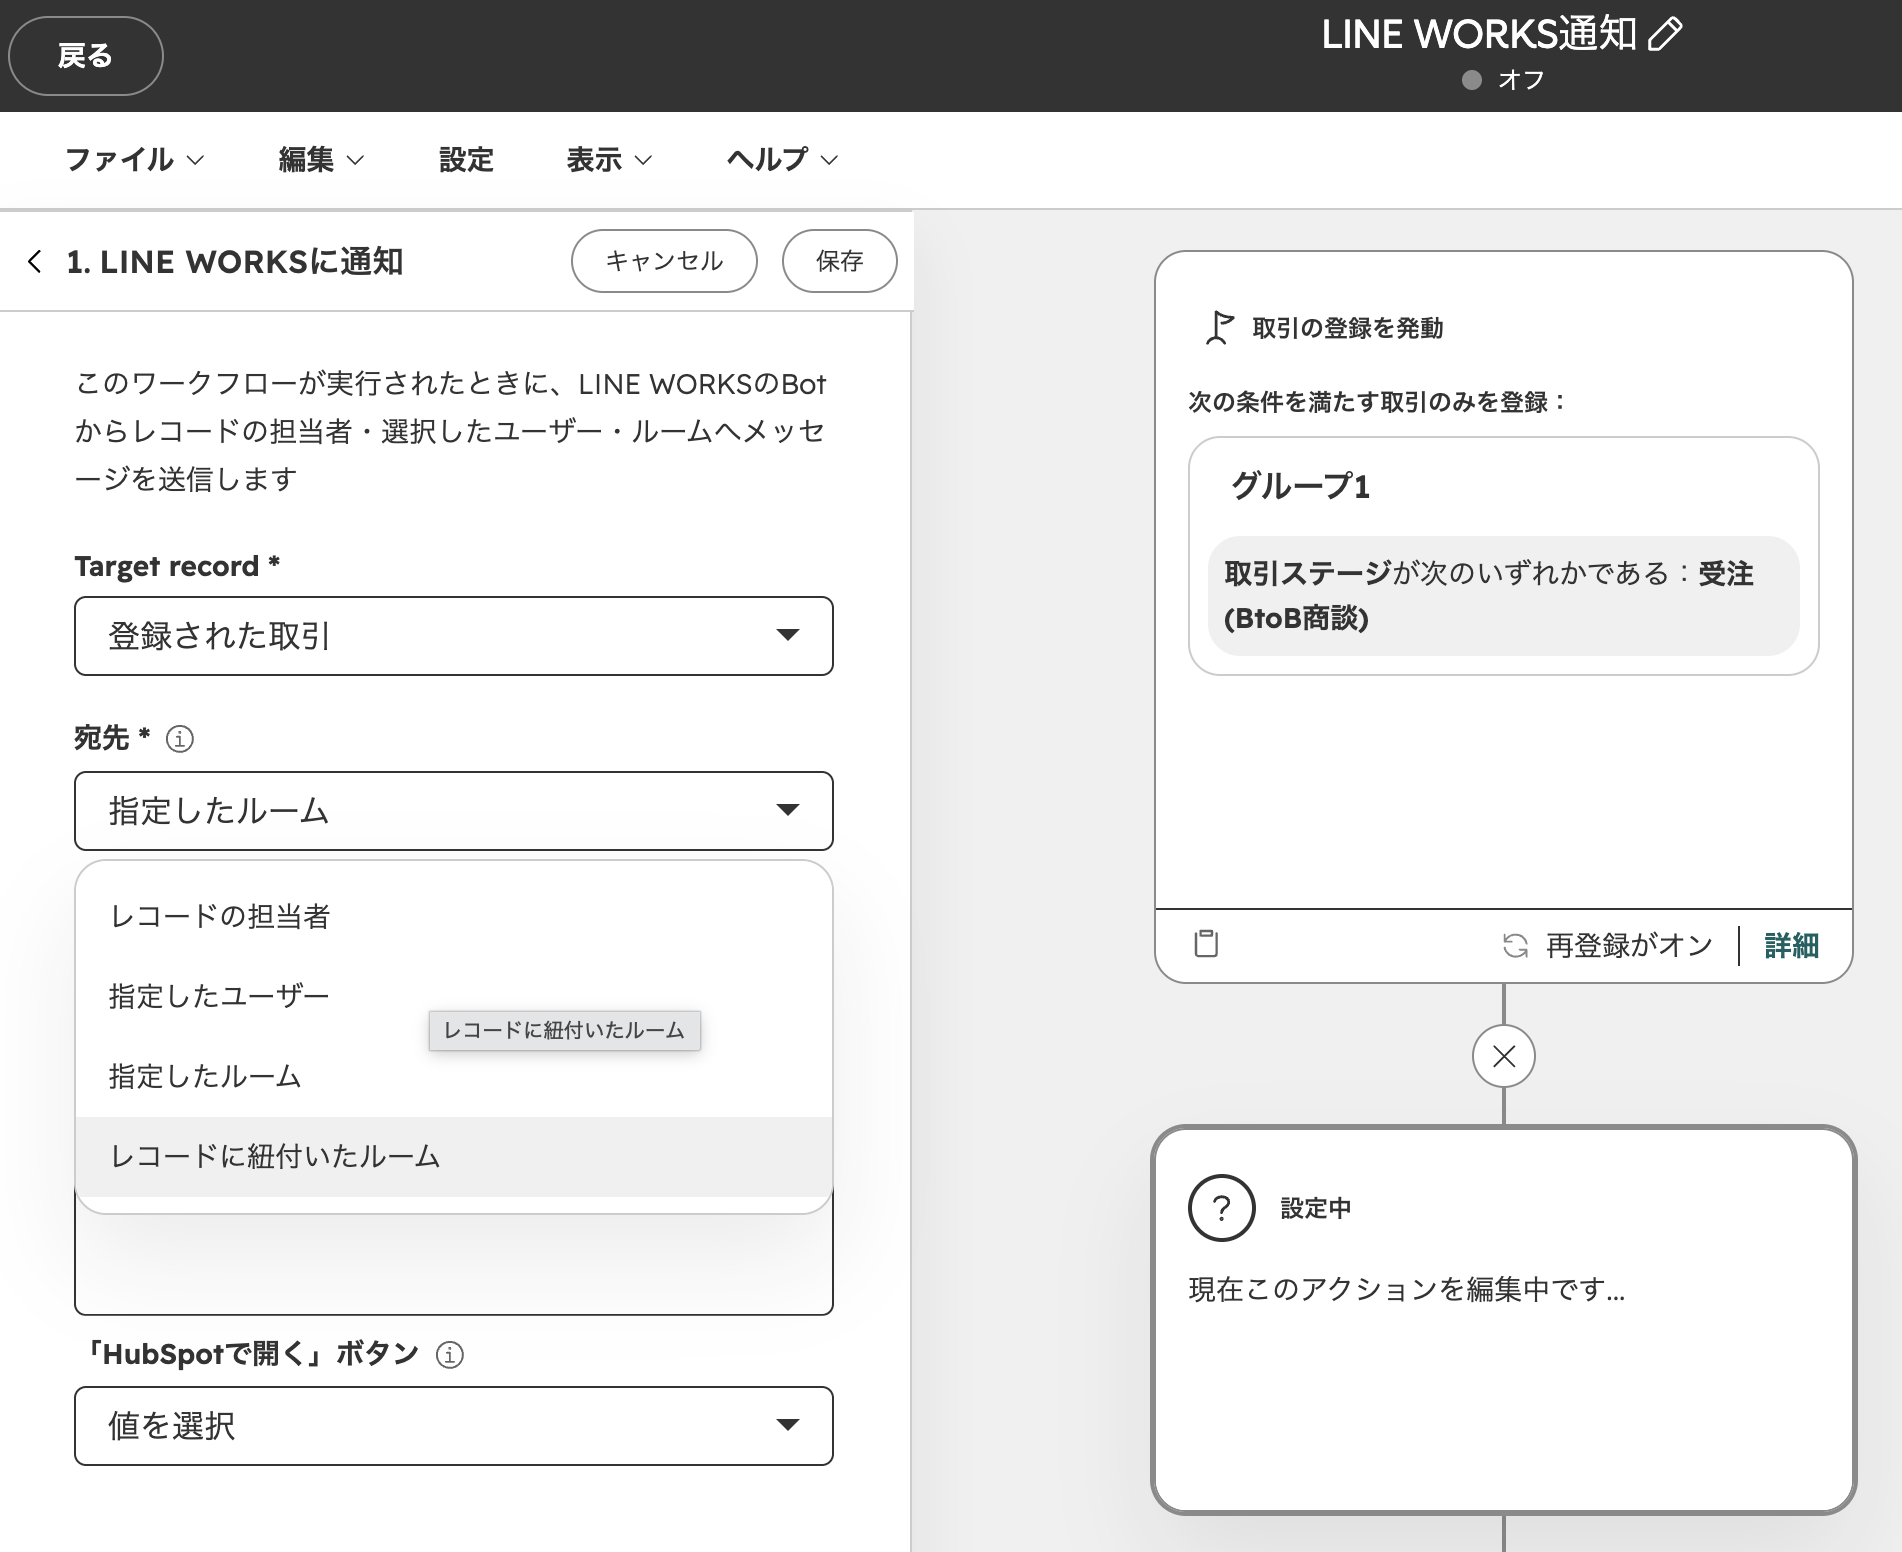Click the pencil icon to rename the workflow

[x=1665, y=35]
